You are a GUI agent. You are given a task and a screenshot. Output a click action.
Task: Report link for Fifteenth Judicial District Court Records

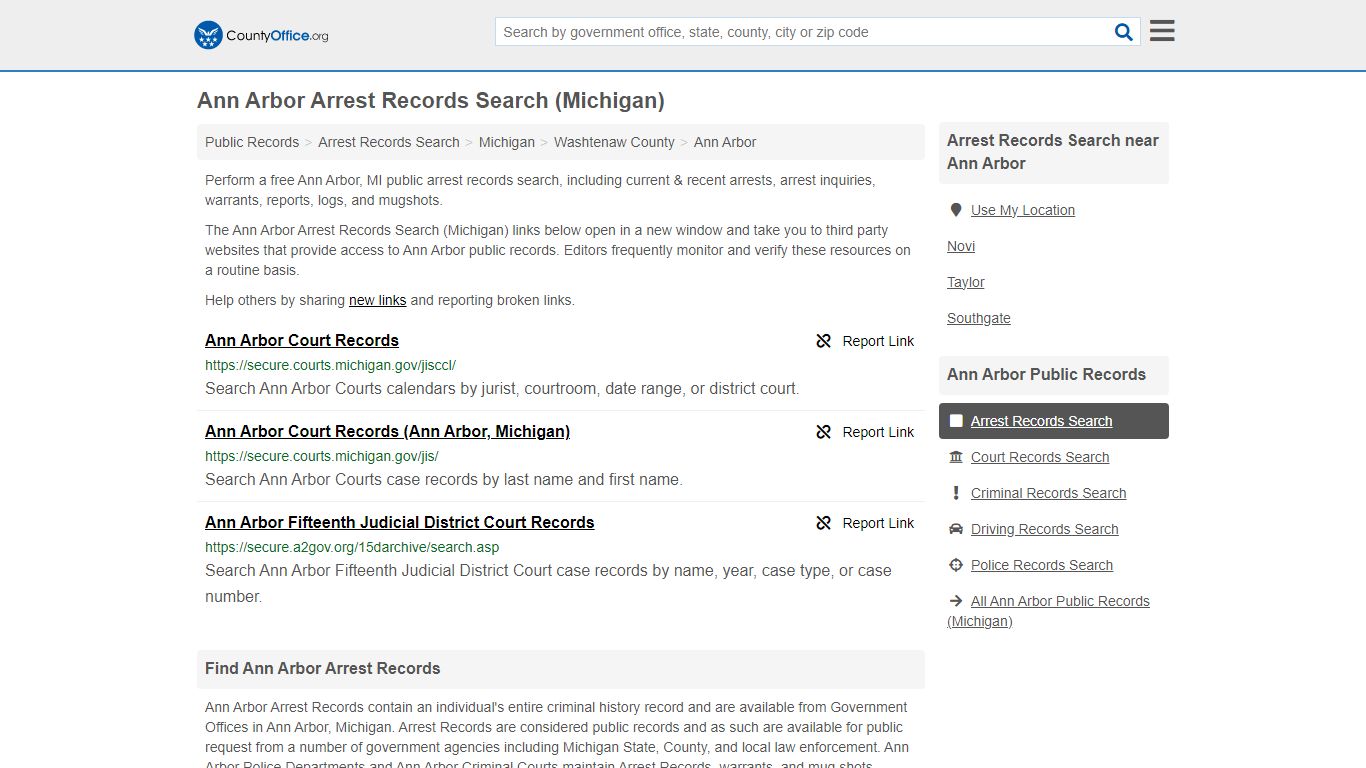[x=878, y=523]
